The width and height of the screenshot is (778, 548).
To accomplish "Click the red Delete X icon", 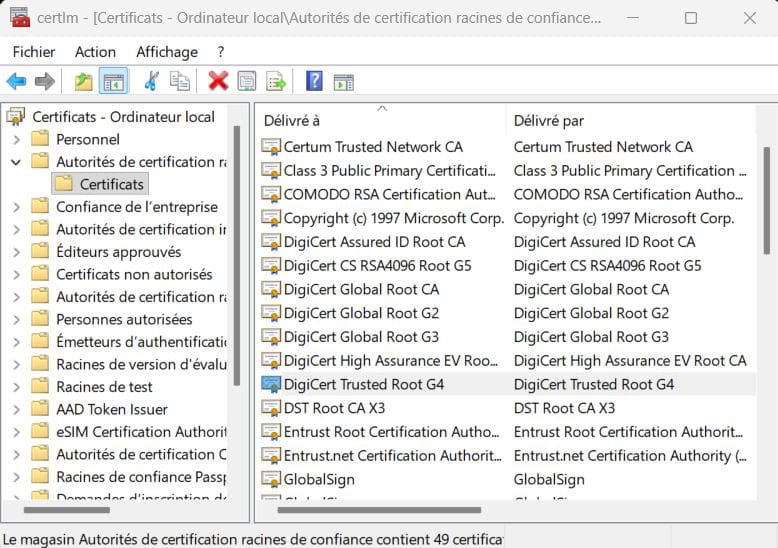I will [x=218, y=81].
